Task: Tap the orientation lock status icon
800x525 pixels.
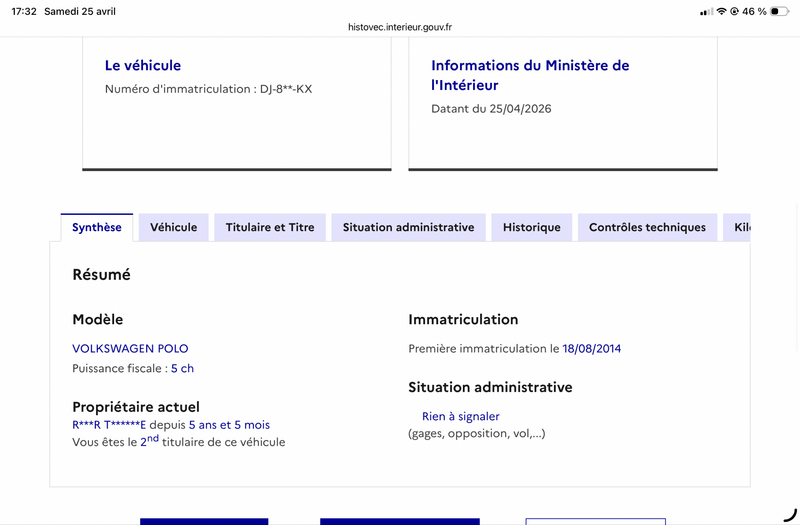Action: tap(735, 11)
